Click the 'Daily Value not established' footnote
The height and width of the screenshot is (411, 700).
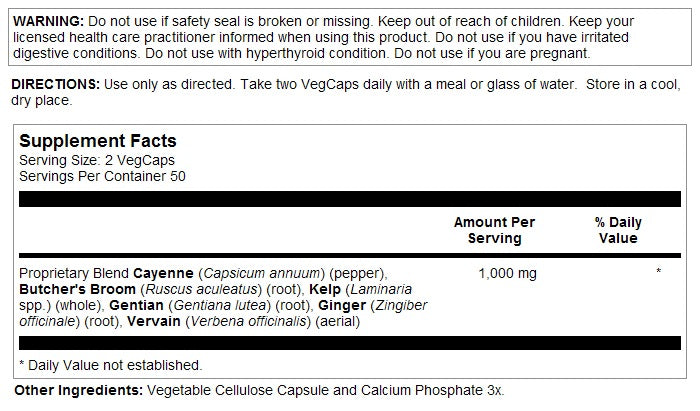click(110, 365)
